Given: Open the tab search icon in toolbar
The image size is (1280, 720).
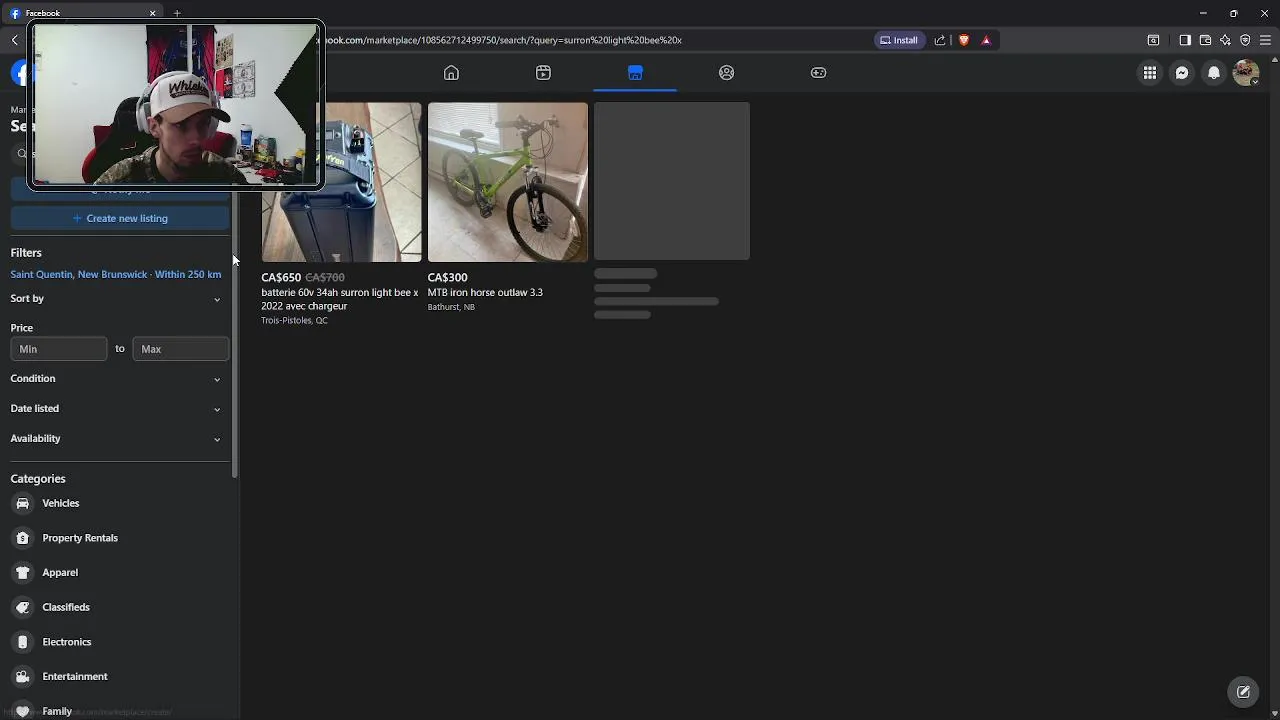Looking at the screenshot, I should pos(1153,40).
